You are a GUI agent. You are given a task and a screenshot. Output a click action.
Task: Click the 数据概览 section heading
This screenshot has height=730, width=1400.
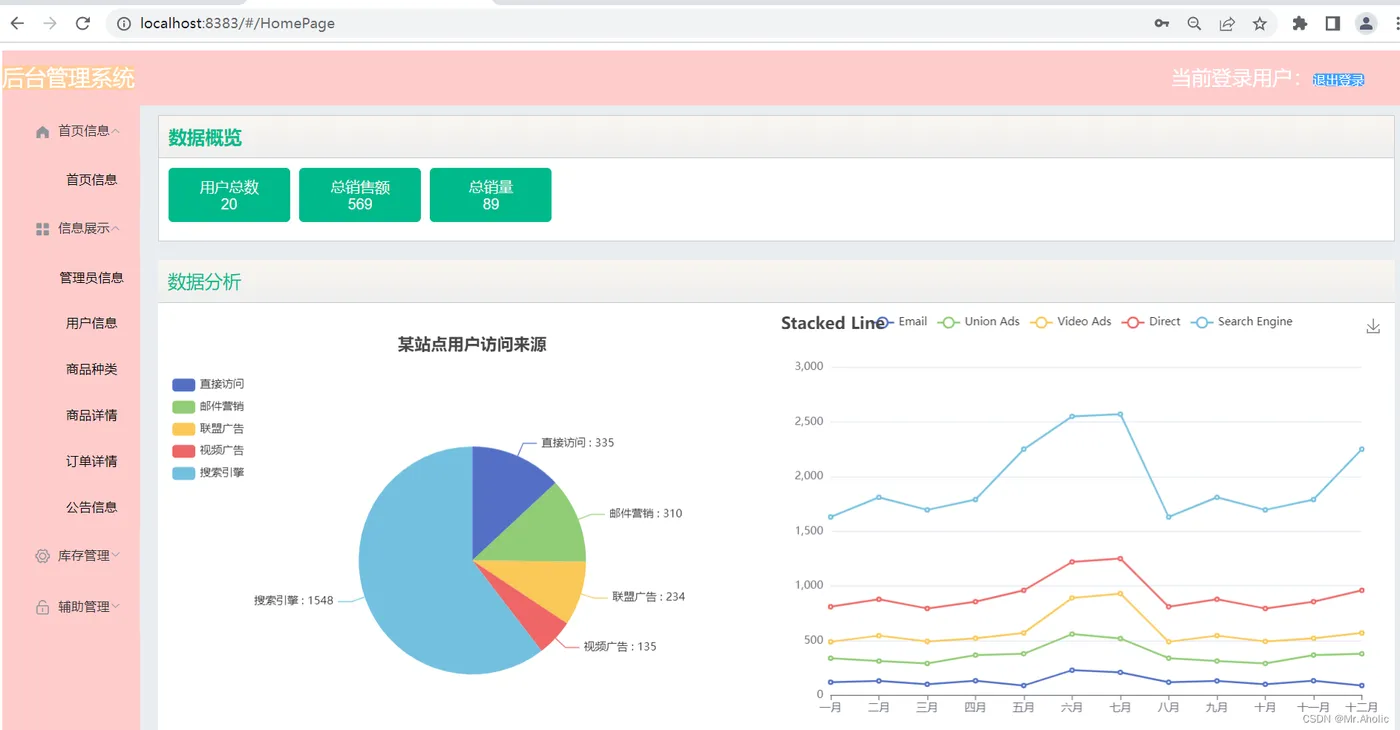pyautogui.click(x=205, y=138)
